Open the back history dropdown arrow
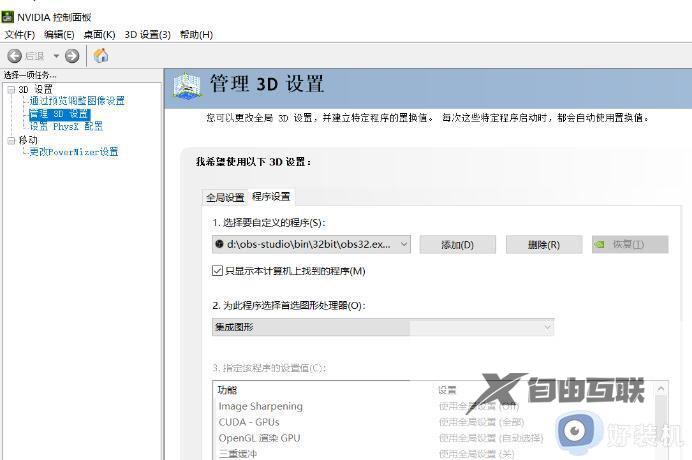The height and width of the screenshot is (460, 692). click(56, 56)
